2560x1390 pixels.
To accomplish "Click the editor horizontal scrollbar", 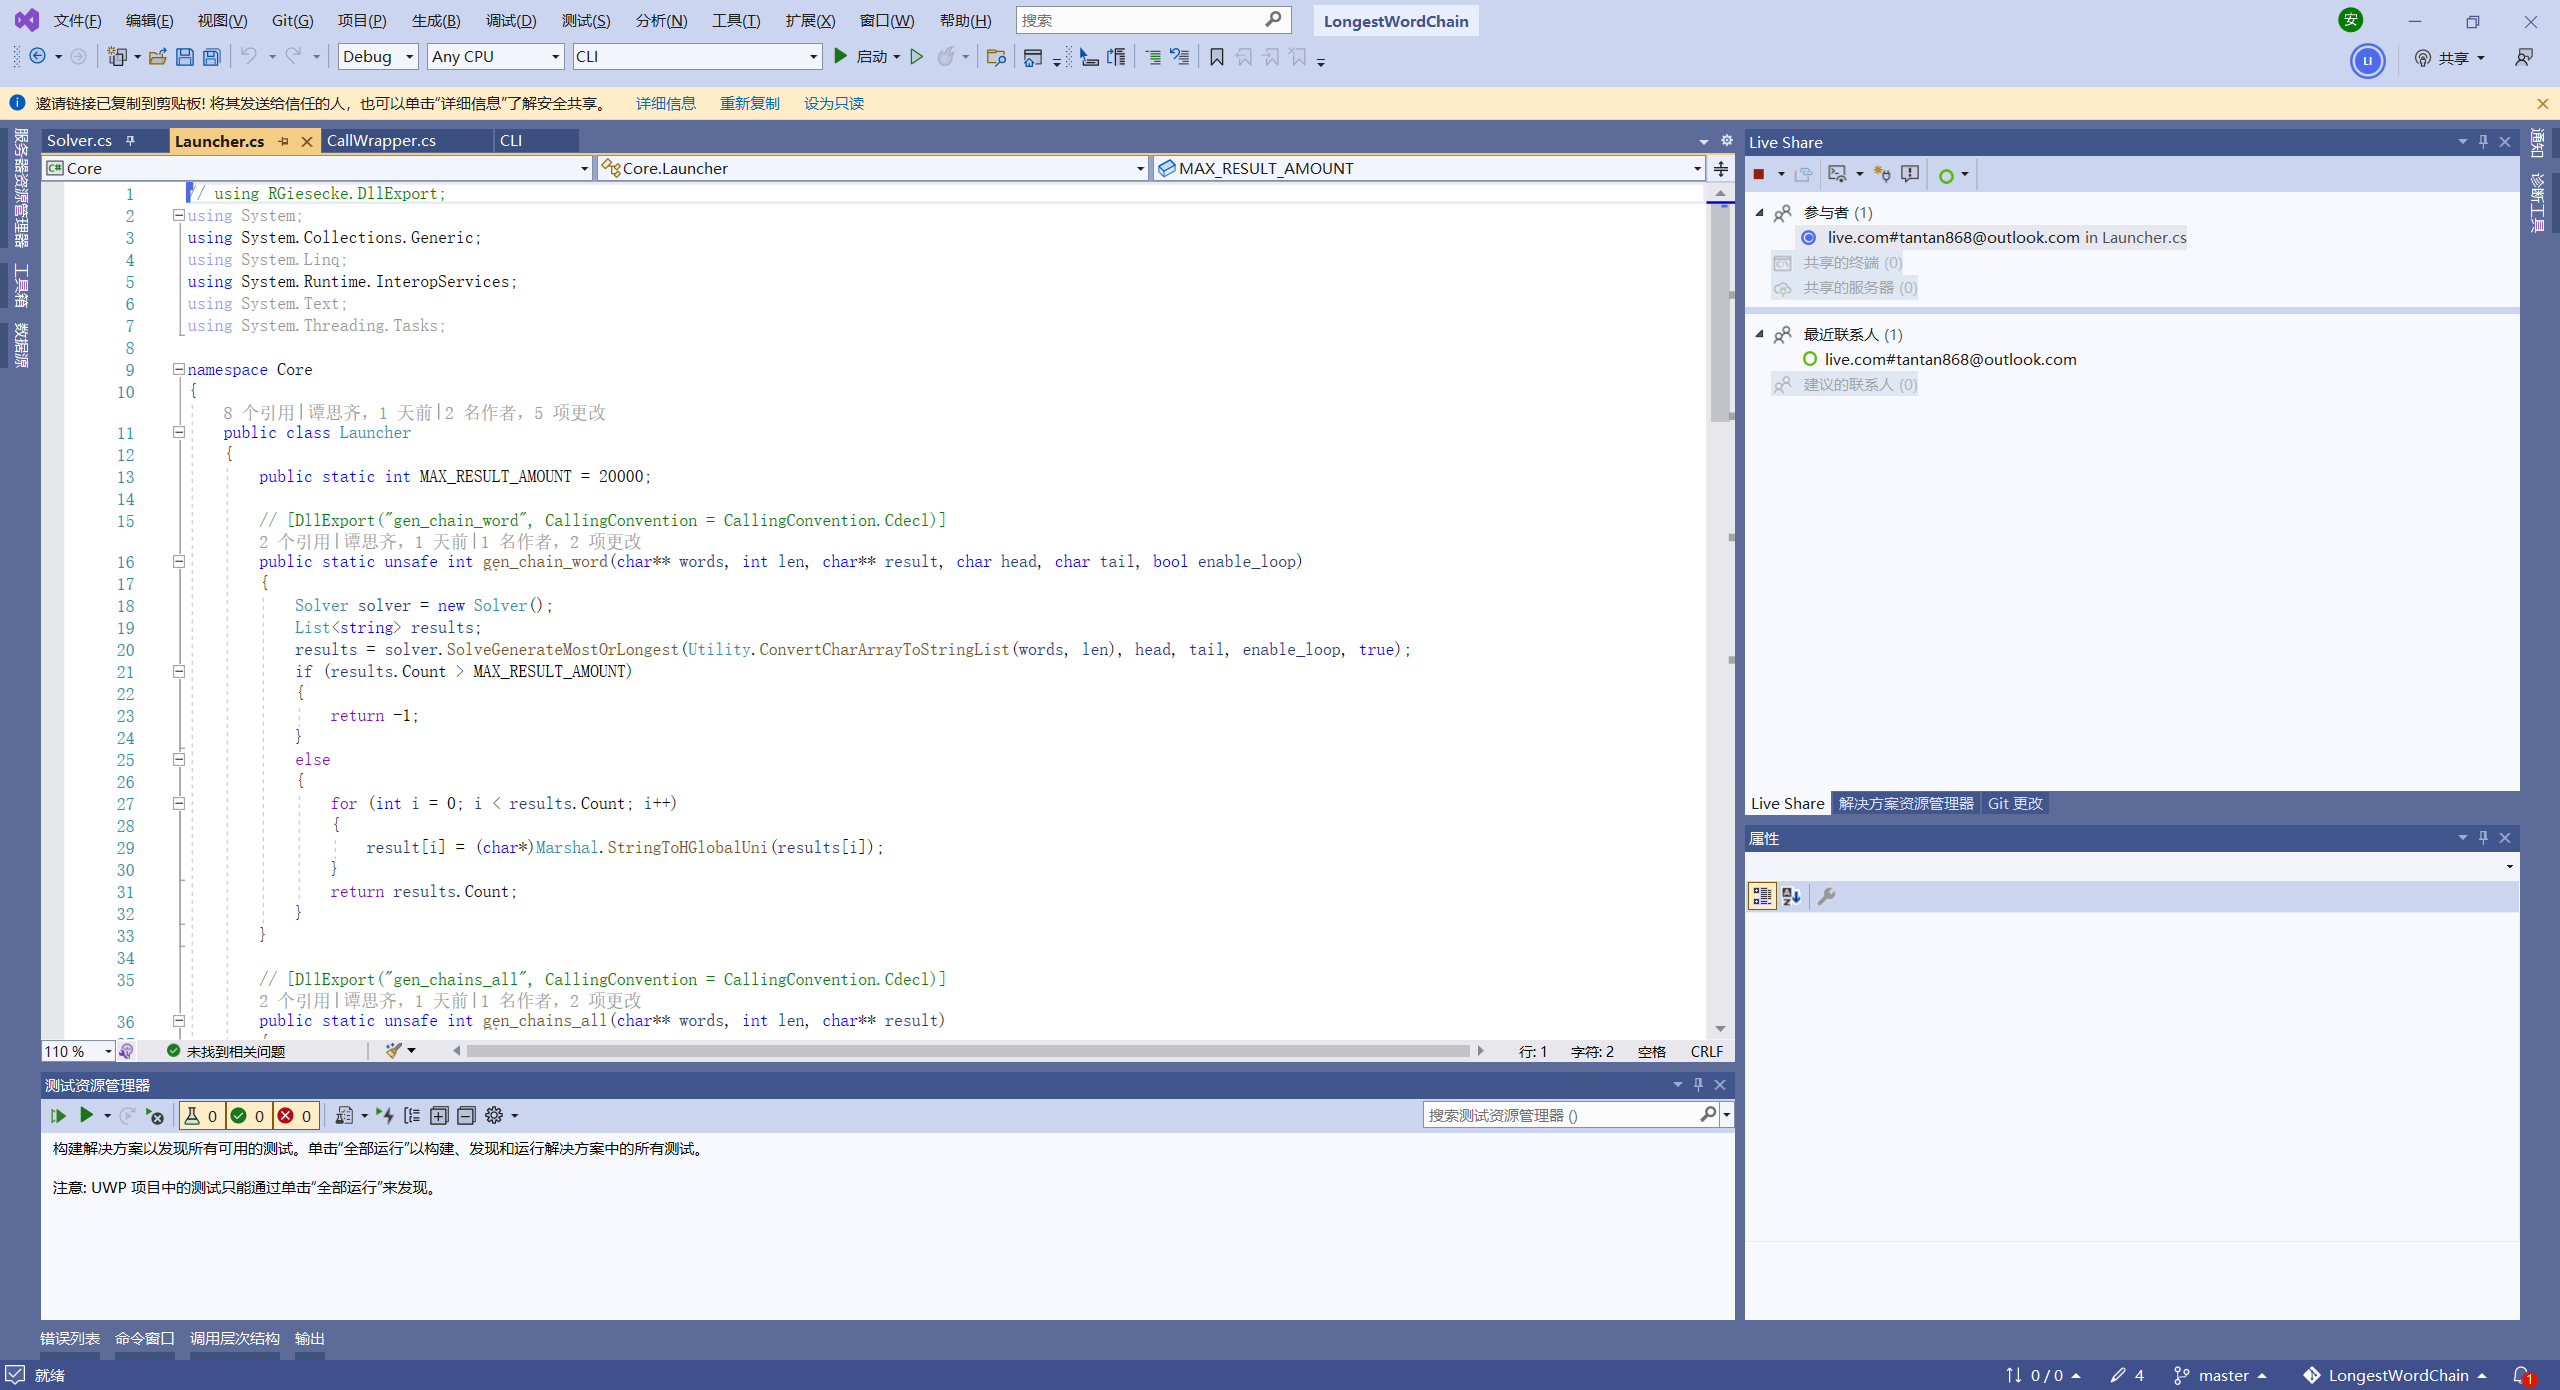I will pyautogui.click(x=968, y=1051).
